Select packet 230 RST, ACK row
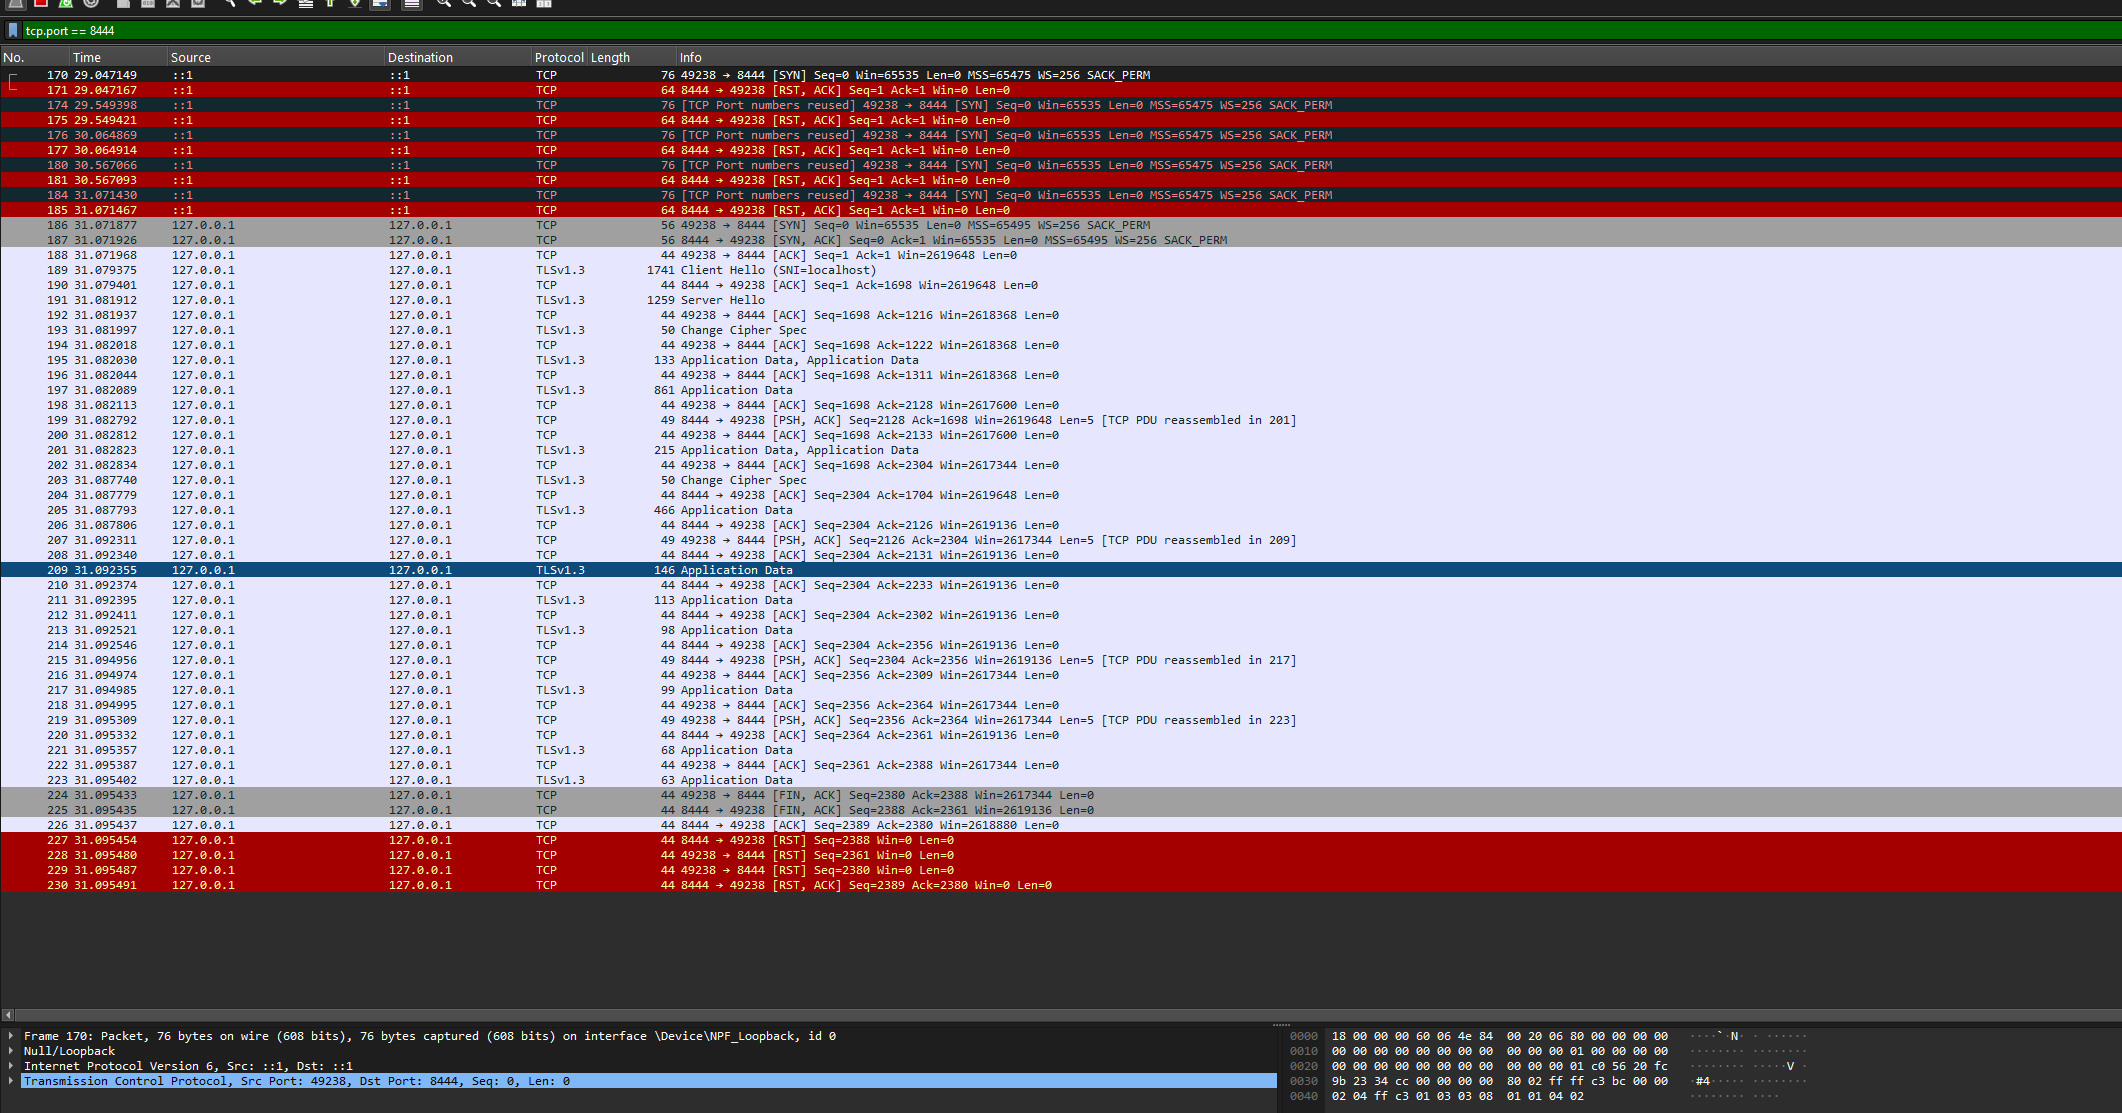2122x1113 pixels. pos(1061,885)
